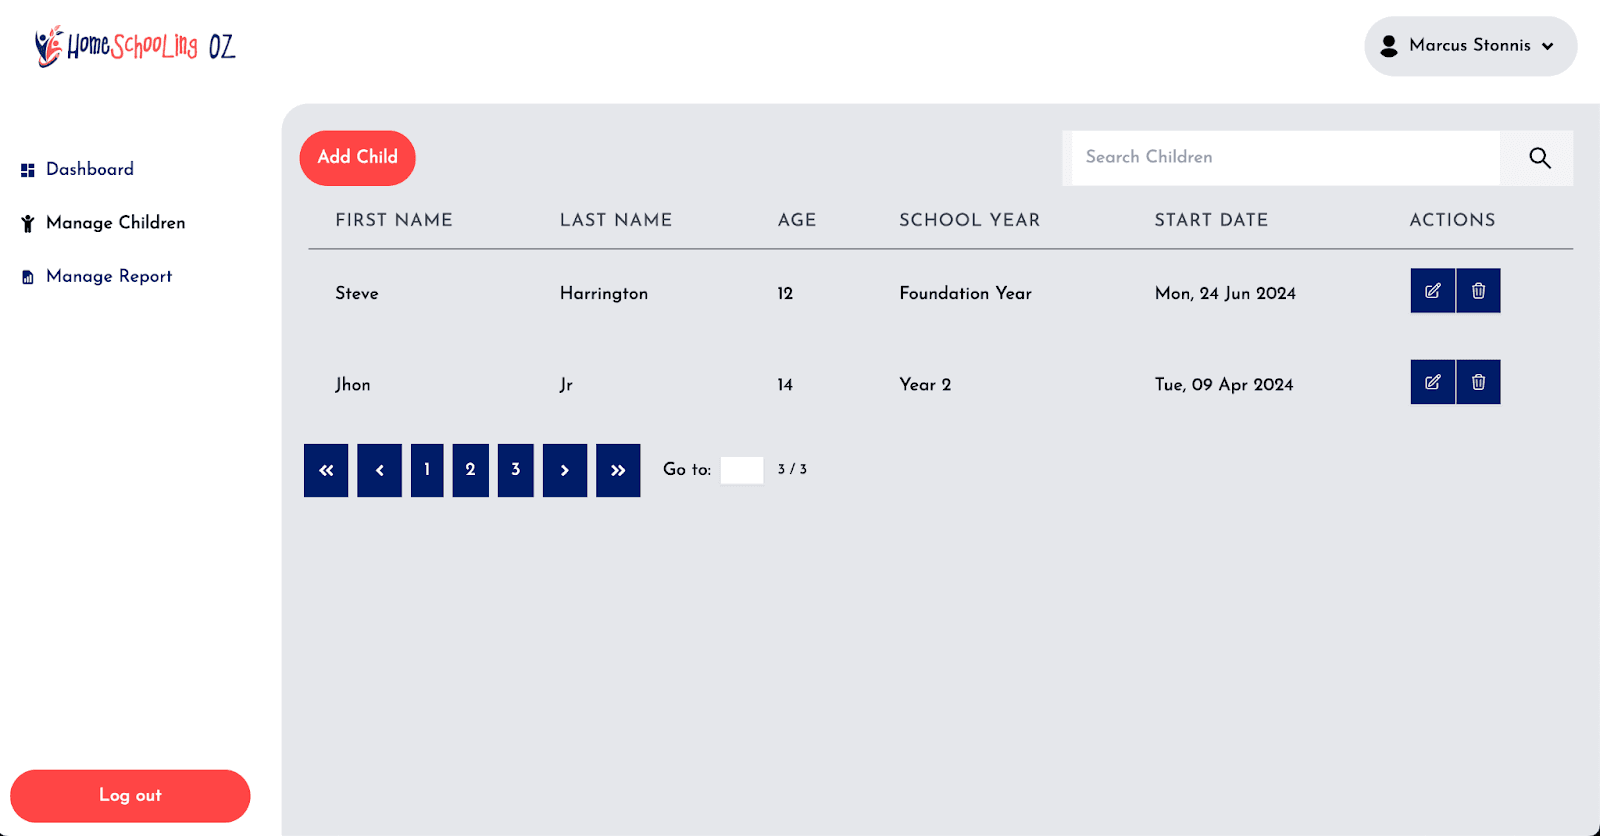This screenshot has height=836, width=1600.
Task: Go to previous page with left arrow
Action: click(x=380, y=470)
